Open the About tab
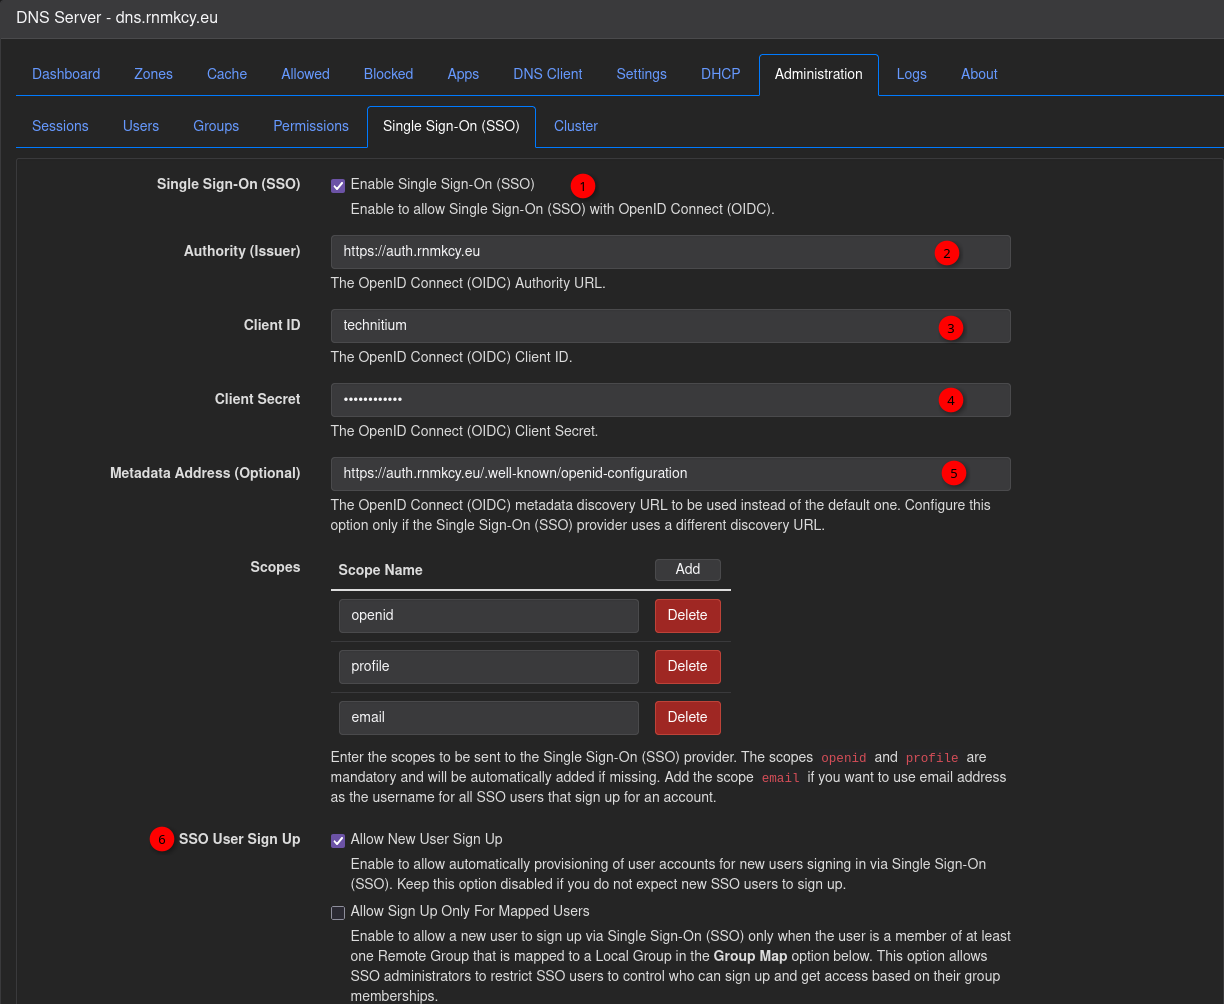This screenshot has width=1224, height=1004. [x=979, y=74]
